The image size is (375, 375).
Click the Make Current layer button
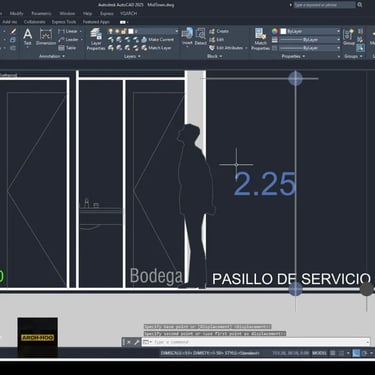tap(158, 39)
